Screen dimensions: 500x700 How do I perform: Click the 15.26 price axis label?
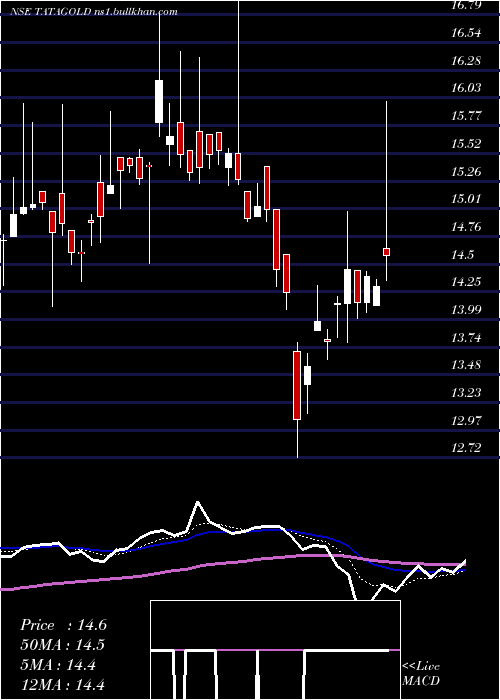click(x=466, y=171)
